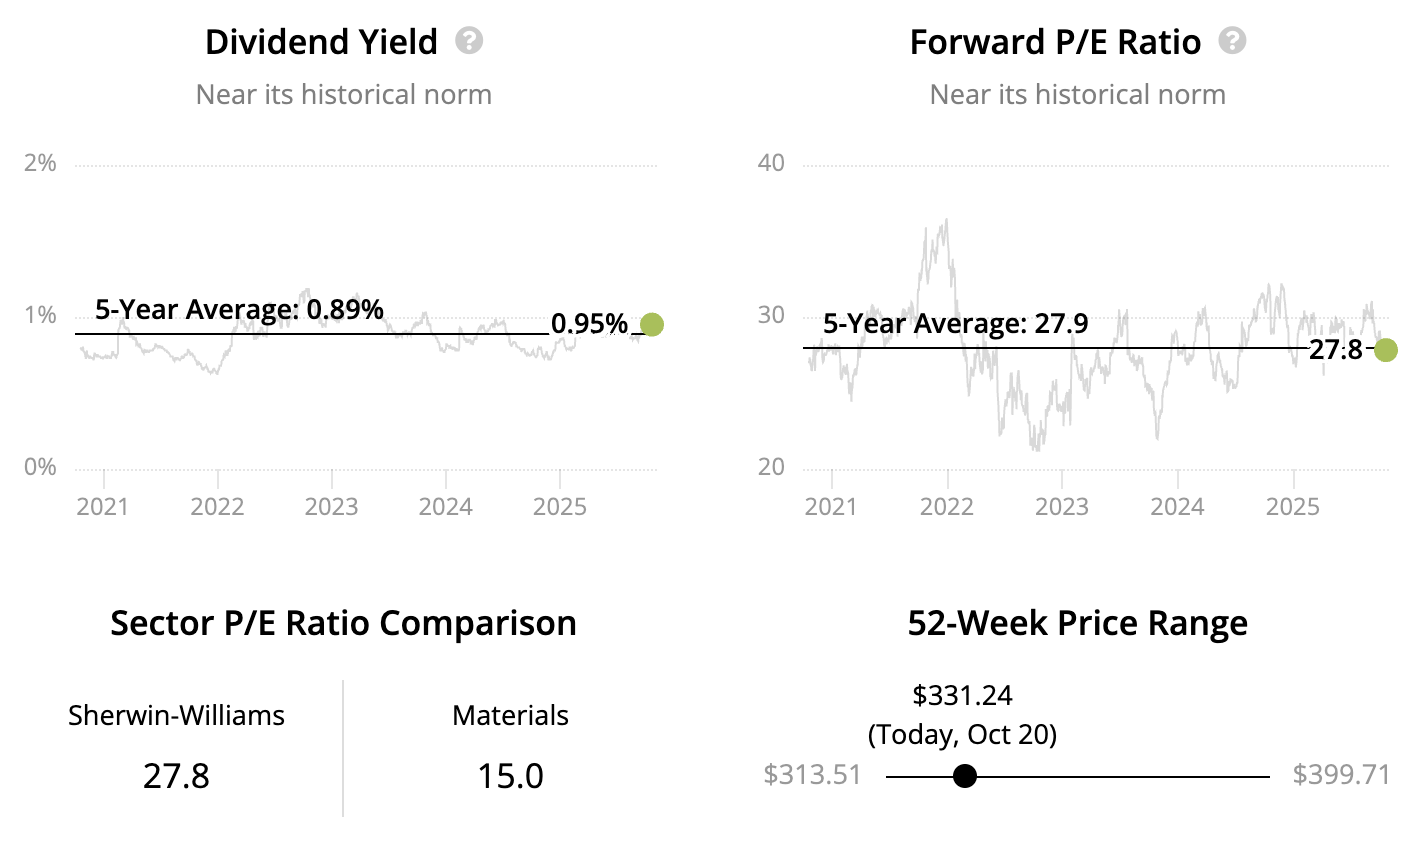Click the Materials P/E value 15.0
Image resolution: width=1424 pixels, height=846 pixels.
[x=510, y=776]
